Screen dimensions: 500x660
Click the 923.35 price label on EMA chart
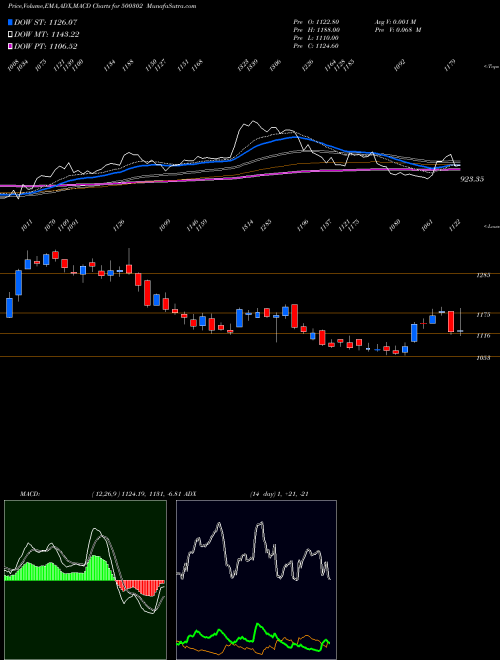coord(472,179)
